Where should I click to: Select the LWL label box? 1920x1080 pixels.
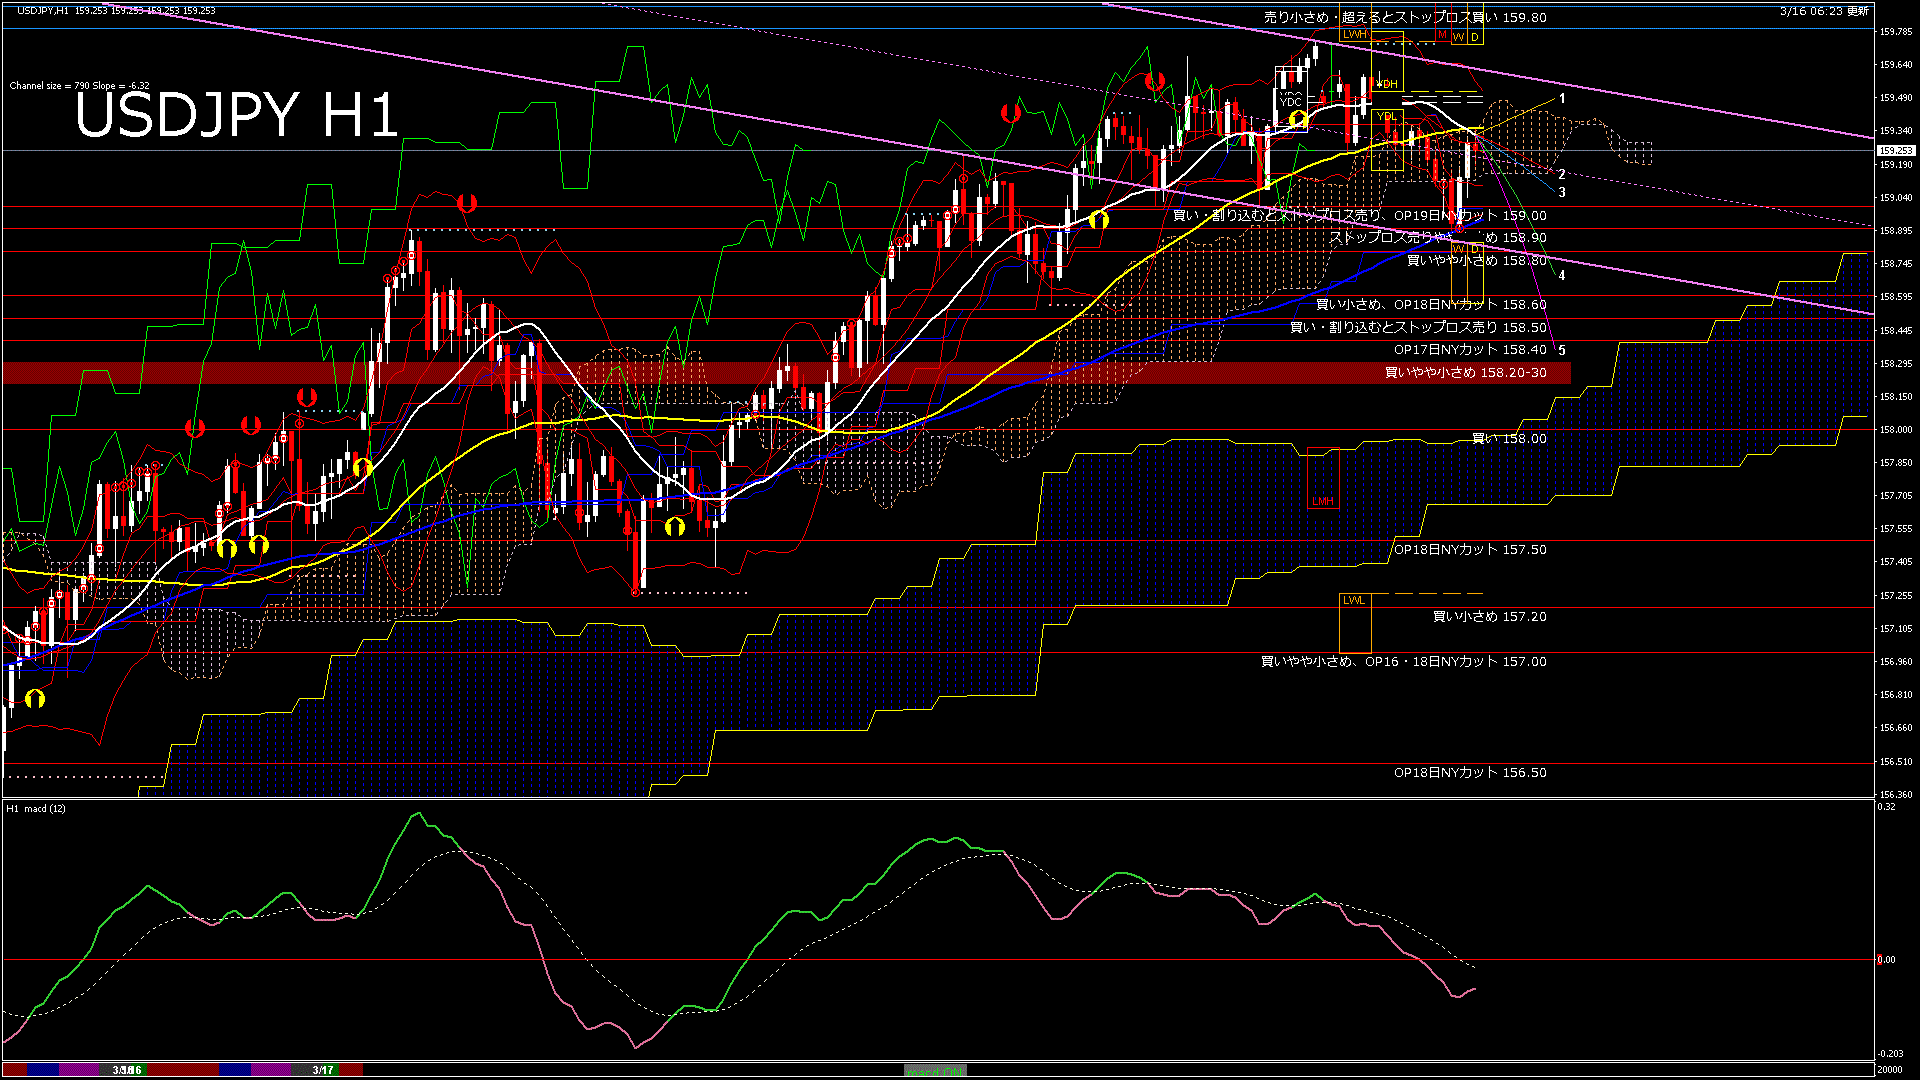tap(1353, 600)
